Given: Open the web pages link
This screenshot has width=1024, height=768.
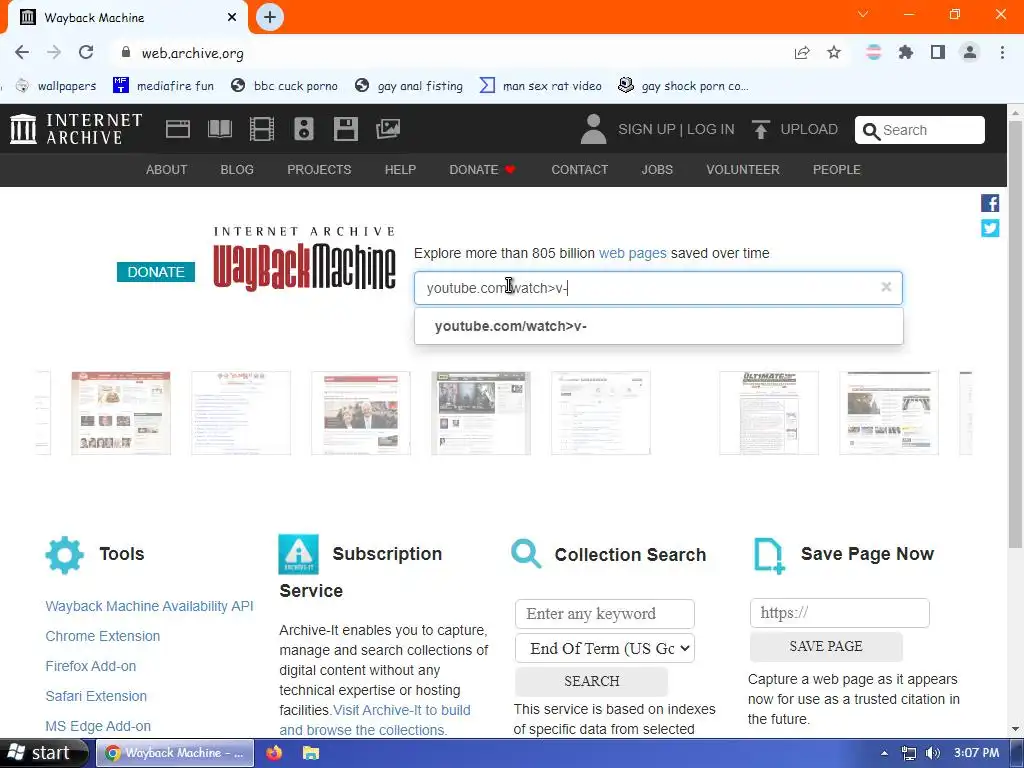Looking at the screenshot, I should coord(632,253).
